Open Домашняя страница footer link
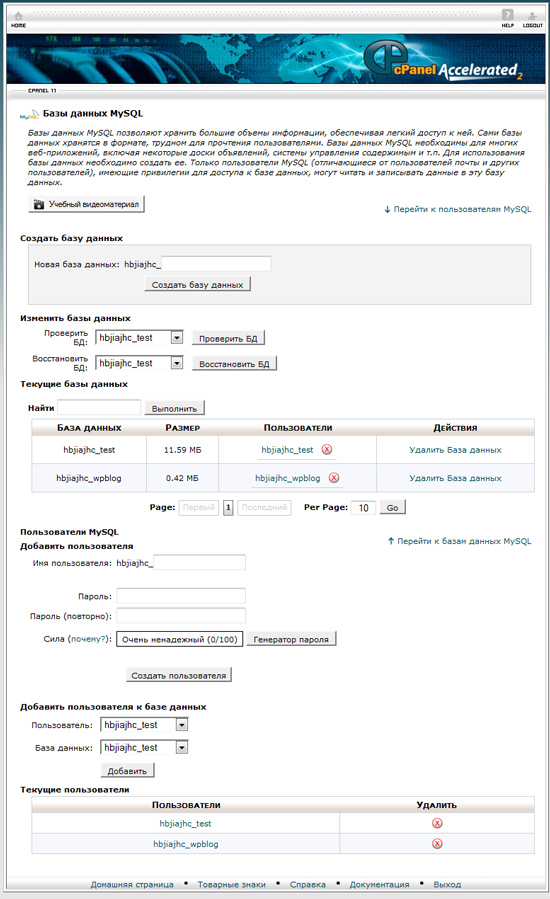Viewport: 550px width, 899px height. tap(132, 884)
